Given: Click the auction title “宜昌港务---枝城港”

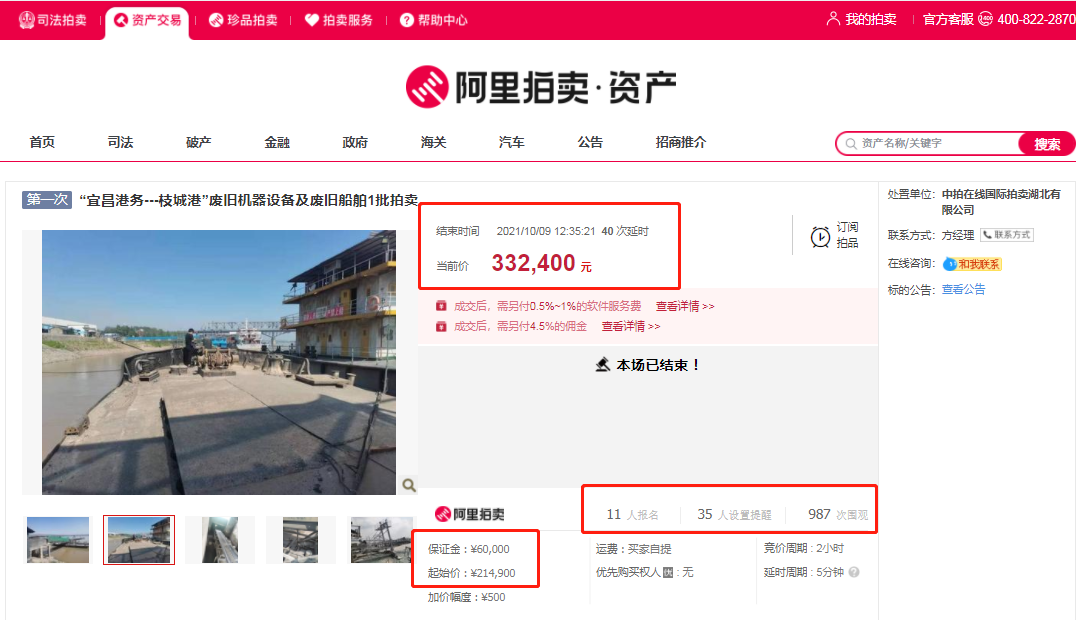Looking at the screenshot, I should point(248,200).
